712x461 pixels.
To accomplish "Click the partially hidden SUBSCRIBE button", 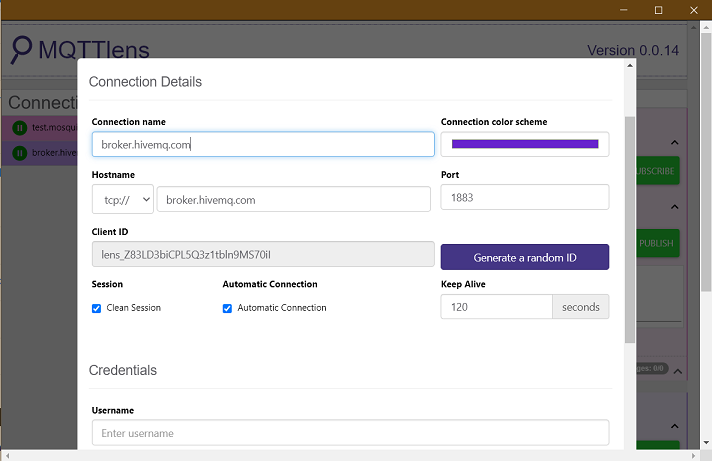I will [x=658, y=171].
